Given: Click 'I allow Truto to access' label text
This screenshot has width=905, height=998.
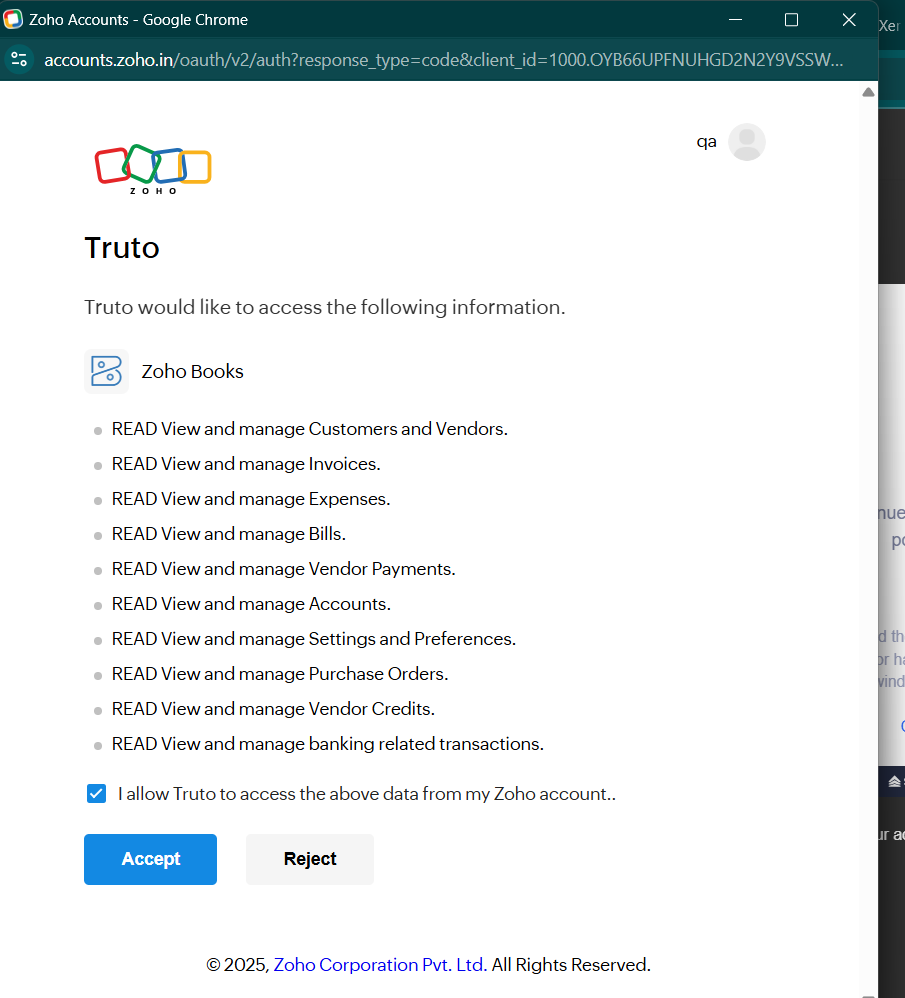Looking at the screenshot, I should pos(367,794).
